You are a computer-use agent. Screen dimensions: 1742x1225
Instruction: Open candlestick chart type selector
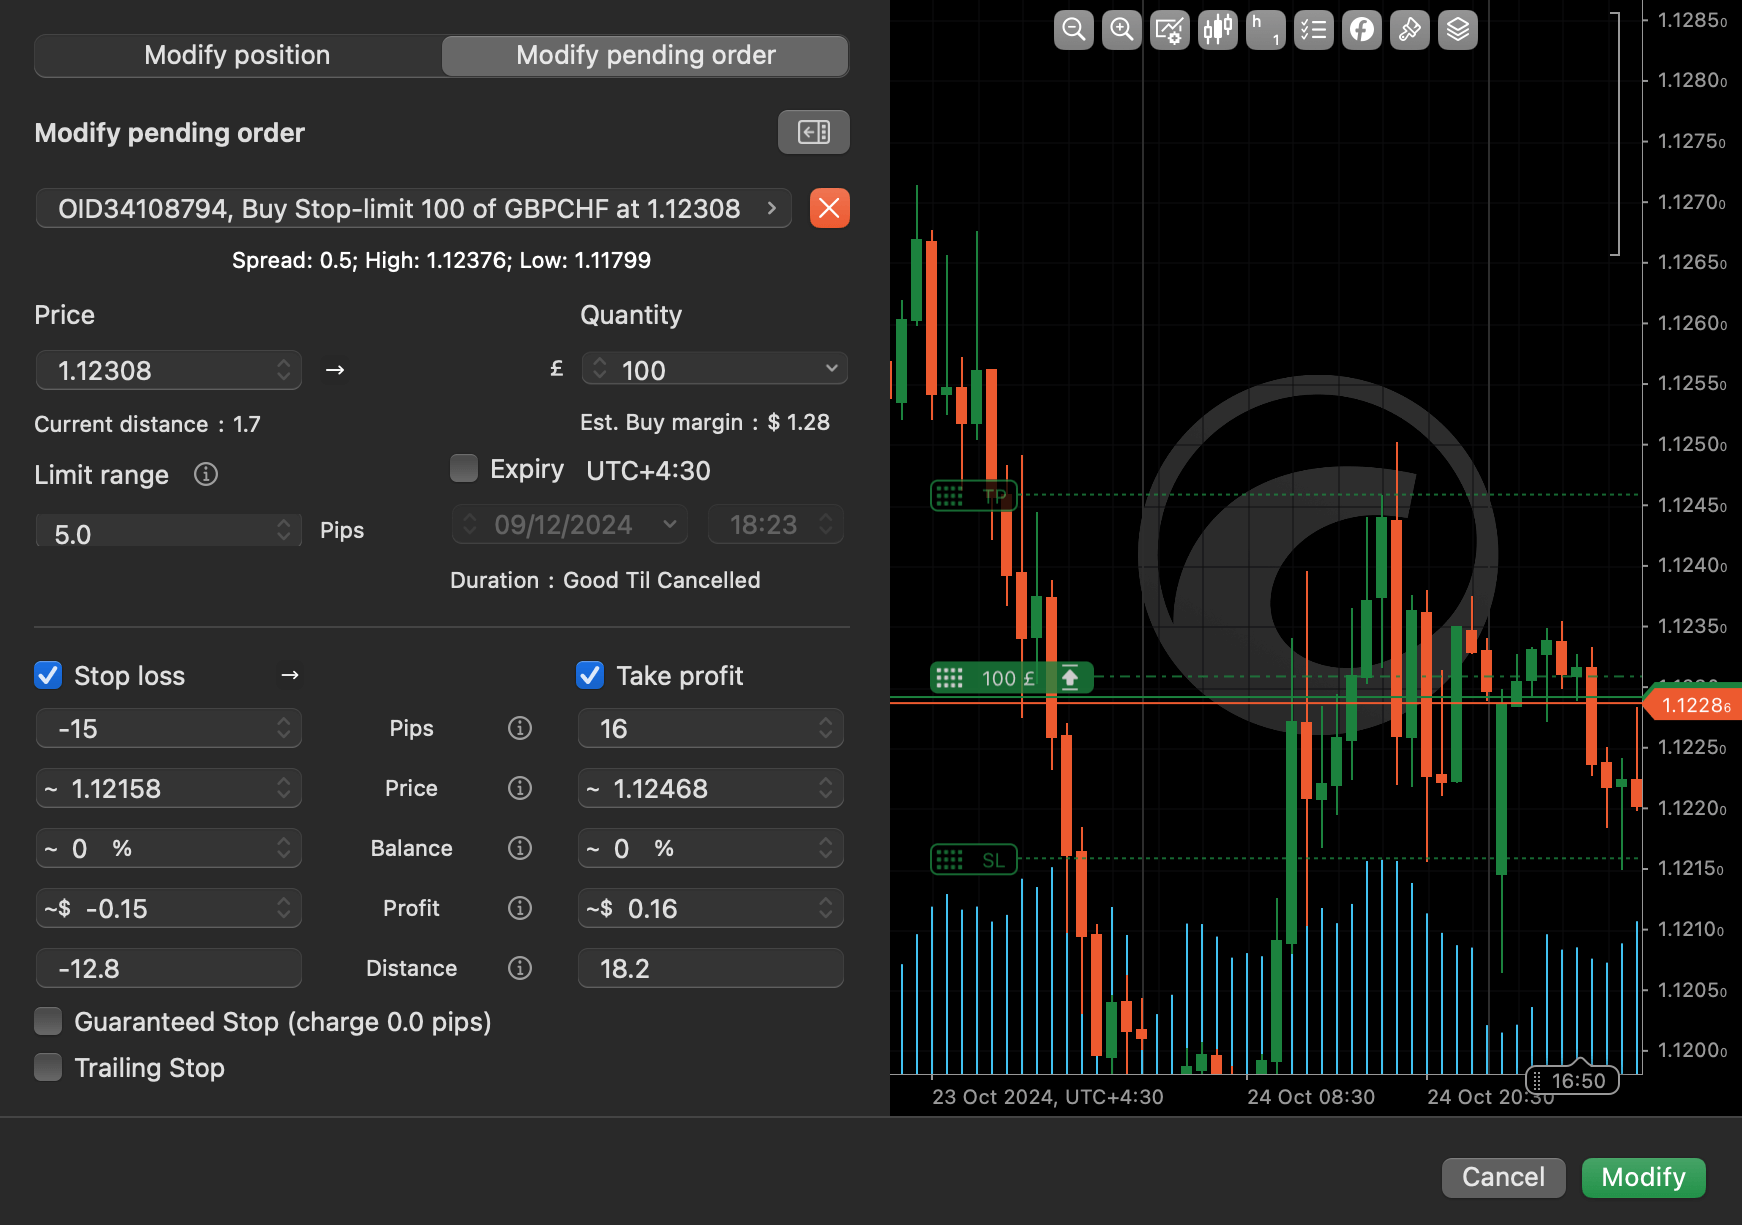coord(1217,30)
